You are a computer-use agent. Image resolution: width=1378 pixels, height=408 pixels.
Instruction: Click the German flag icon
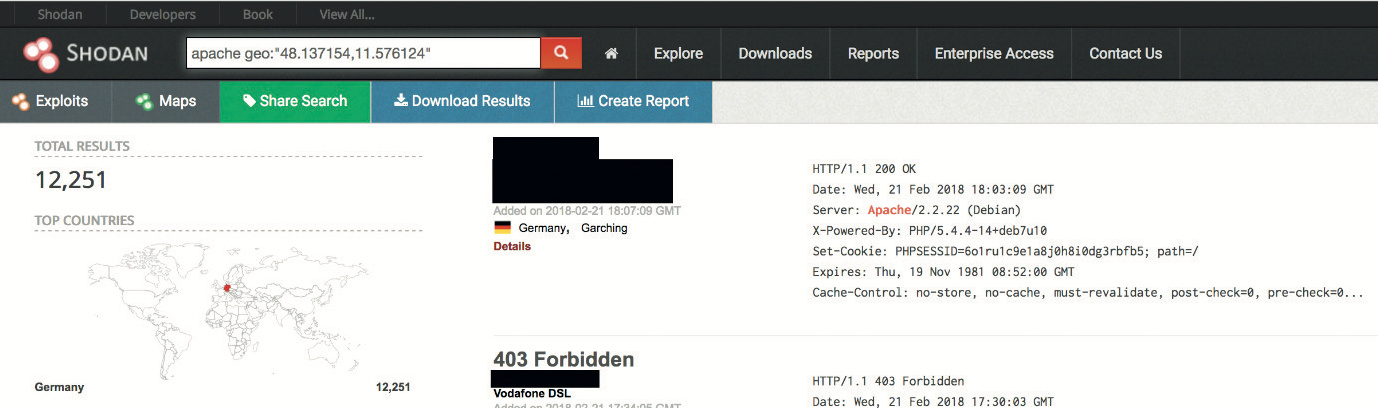tap(502, 228)
